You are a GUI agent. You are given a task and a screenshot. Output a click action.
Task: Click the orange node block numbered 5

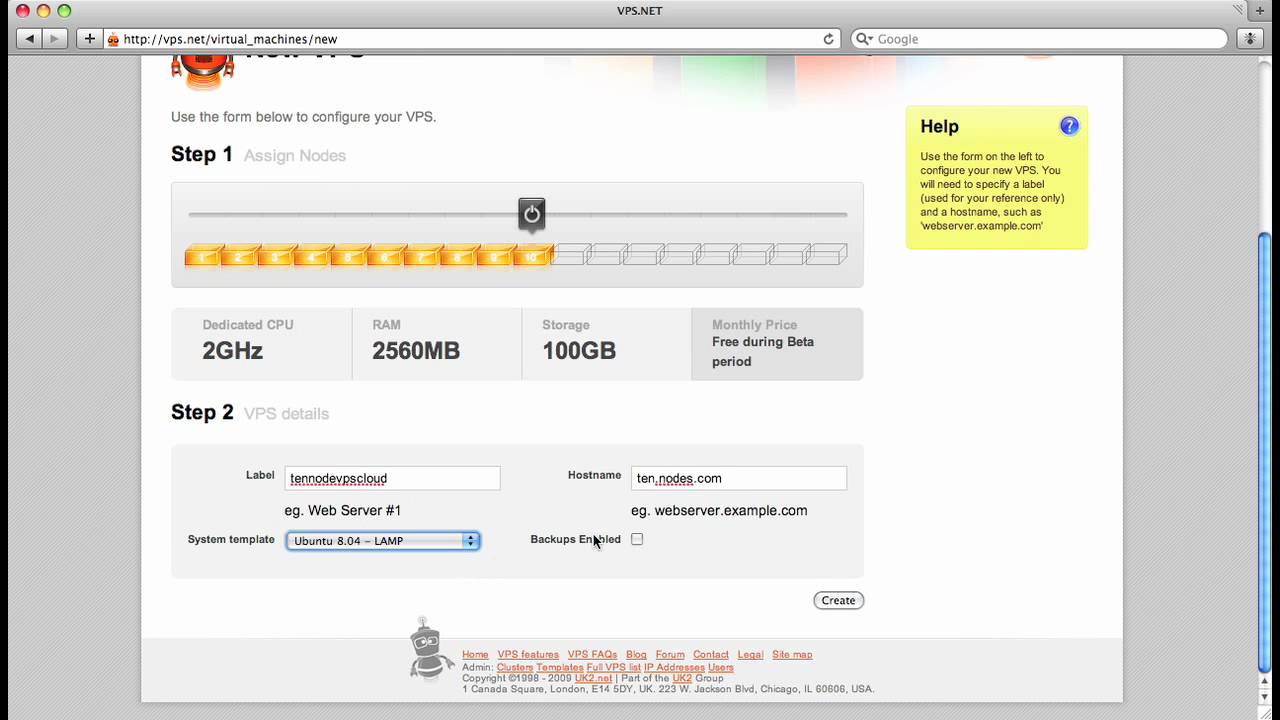(348, 255)
